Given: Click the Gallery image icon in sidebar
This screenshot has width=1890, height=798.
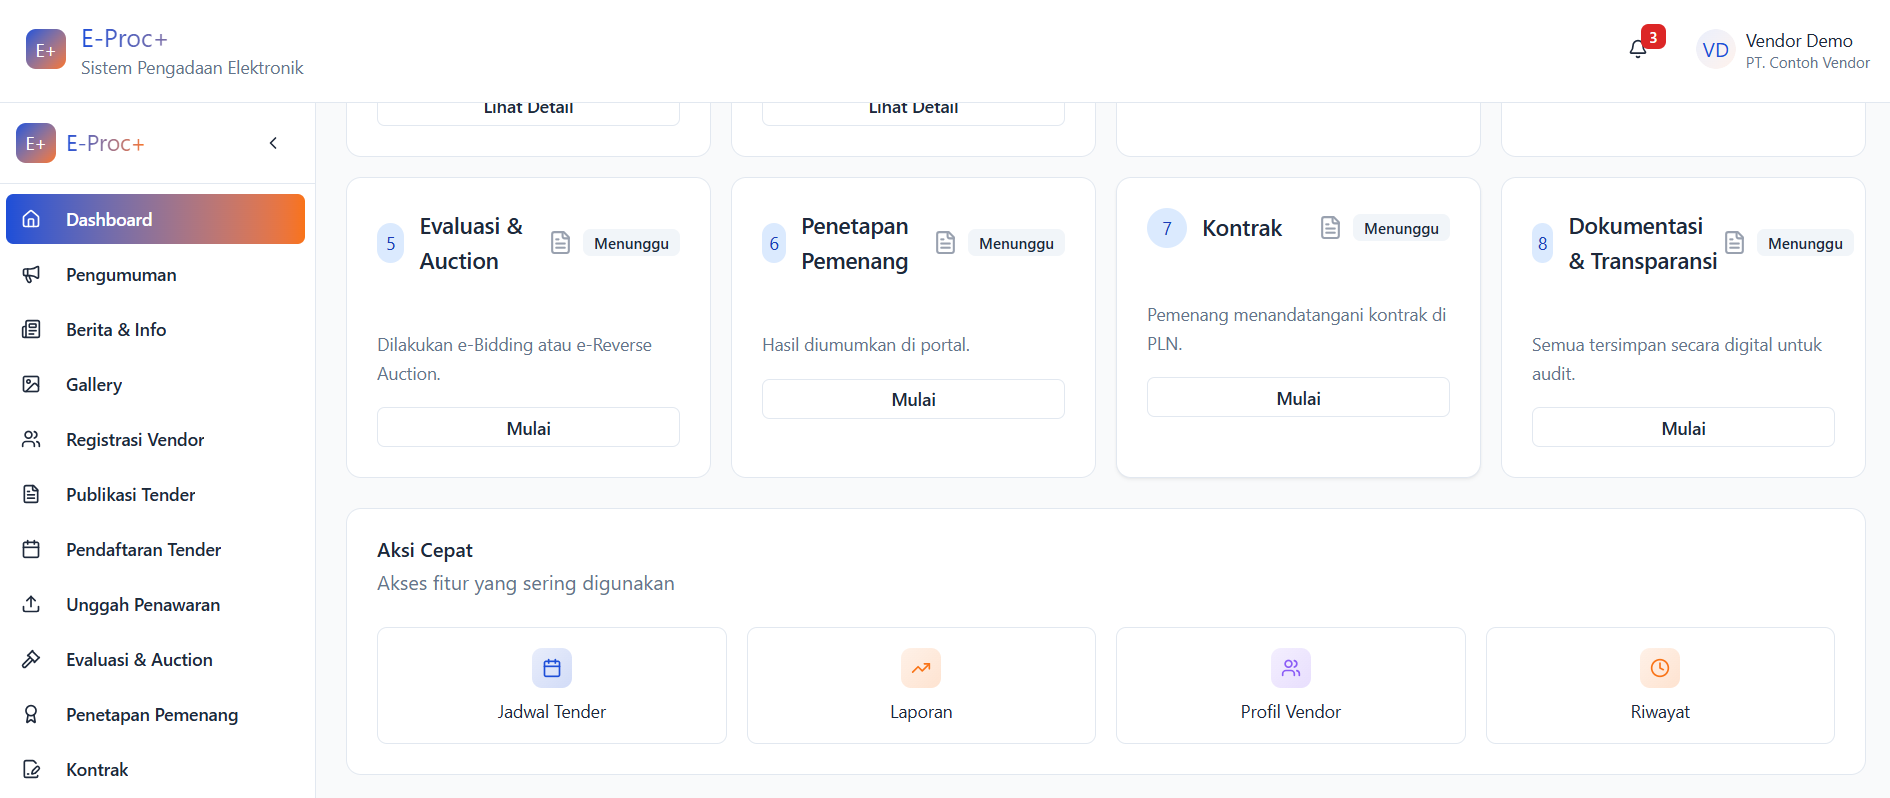Looking at the screenshot, I should (x=32, y=385).
